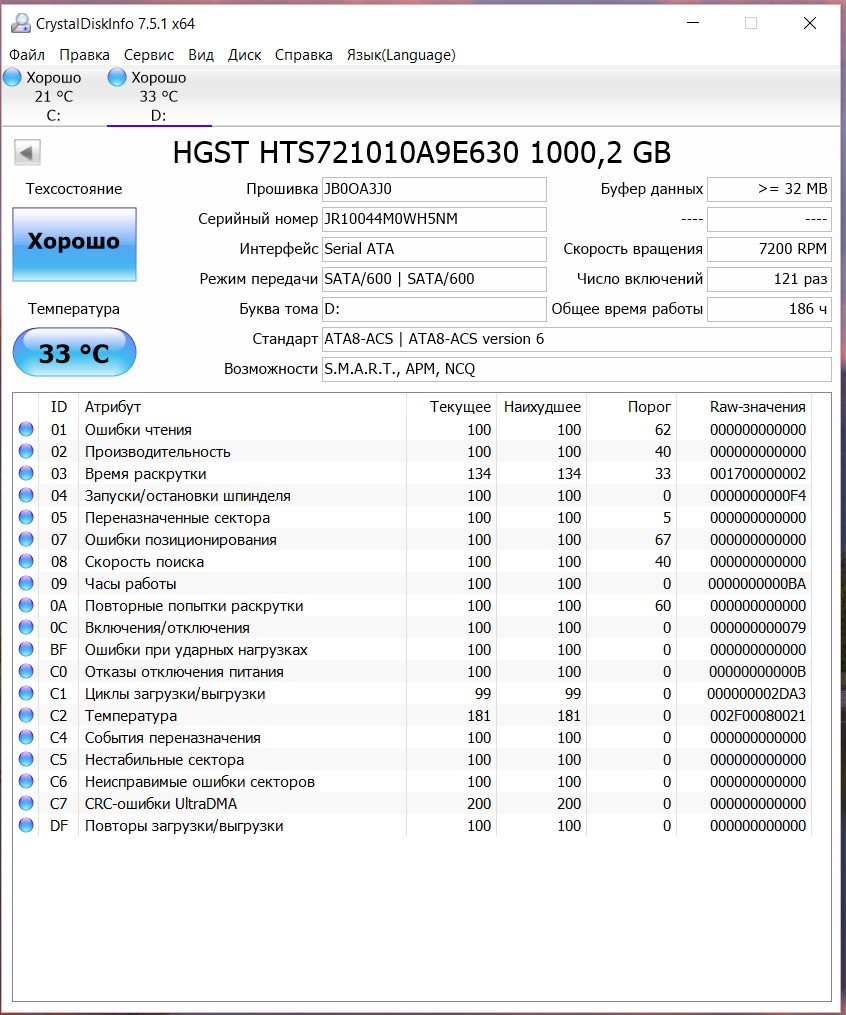
Task: Select raw value 002F00080021
Action: click(758, 716)
